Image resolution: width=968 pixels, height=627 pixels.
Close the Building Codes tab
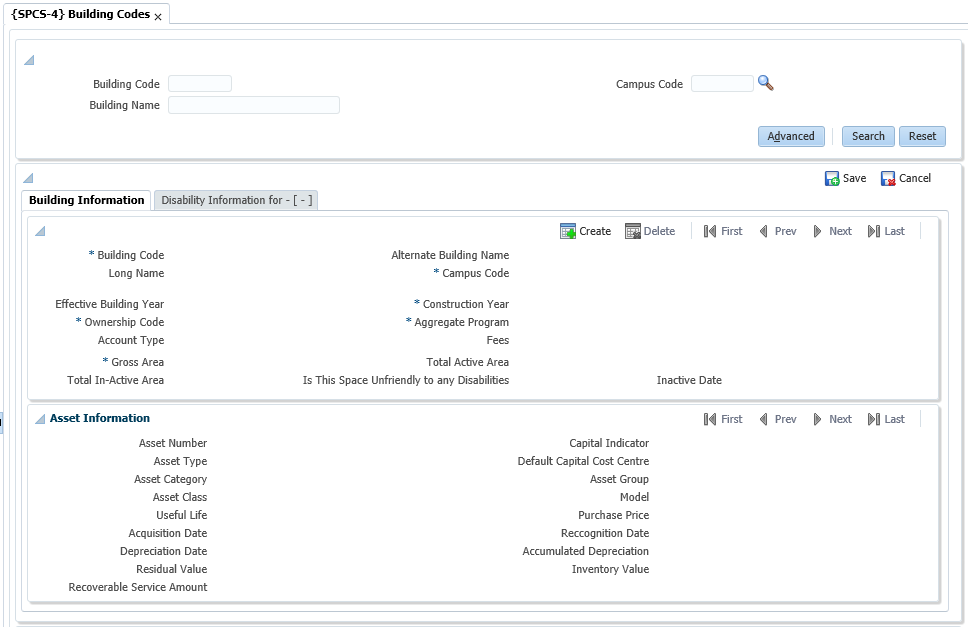pyautogui.click(x=158, y=17)
